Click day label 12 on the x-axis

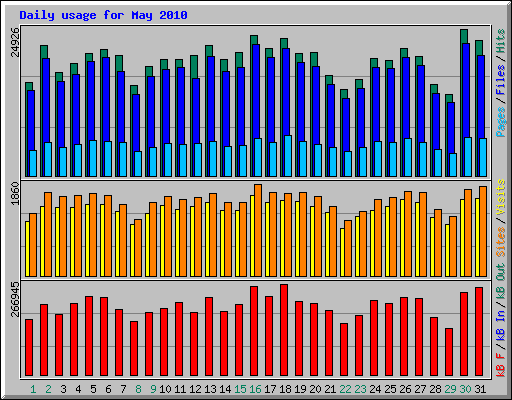coord(195,389)
